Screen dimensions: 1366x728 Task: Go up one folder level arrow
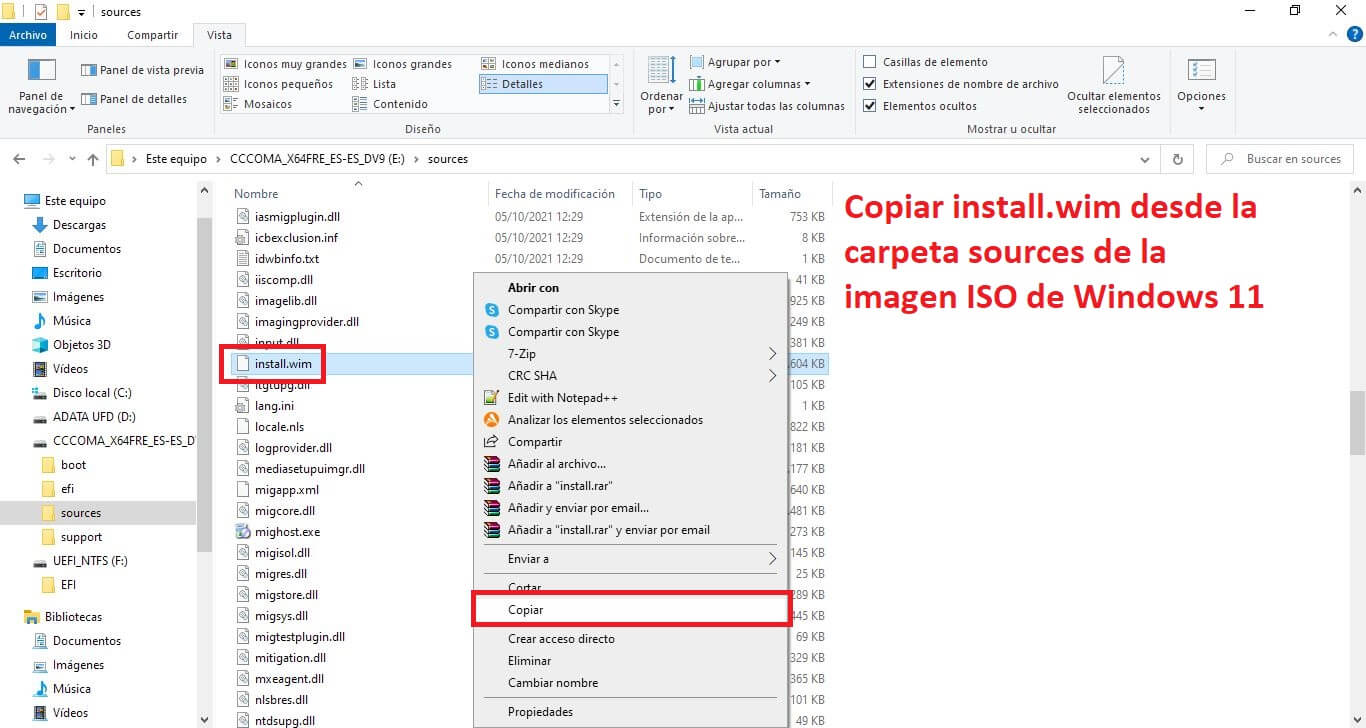93,159
